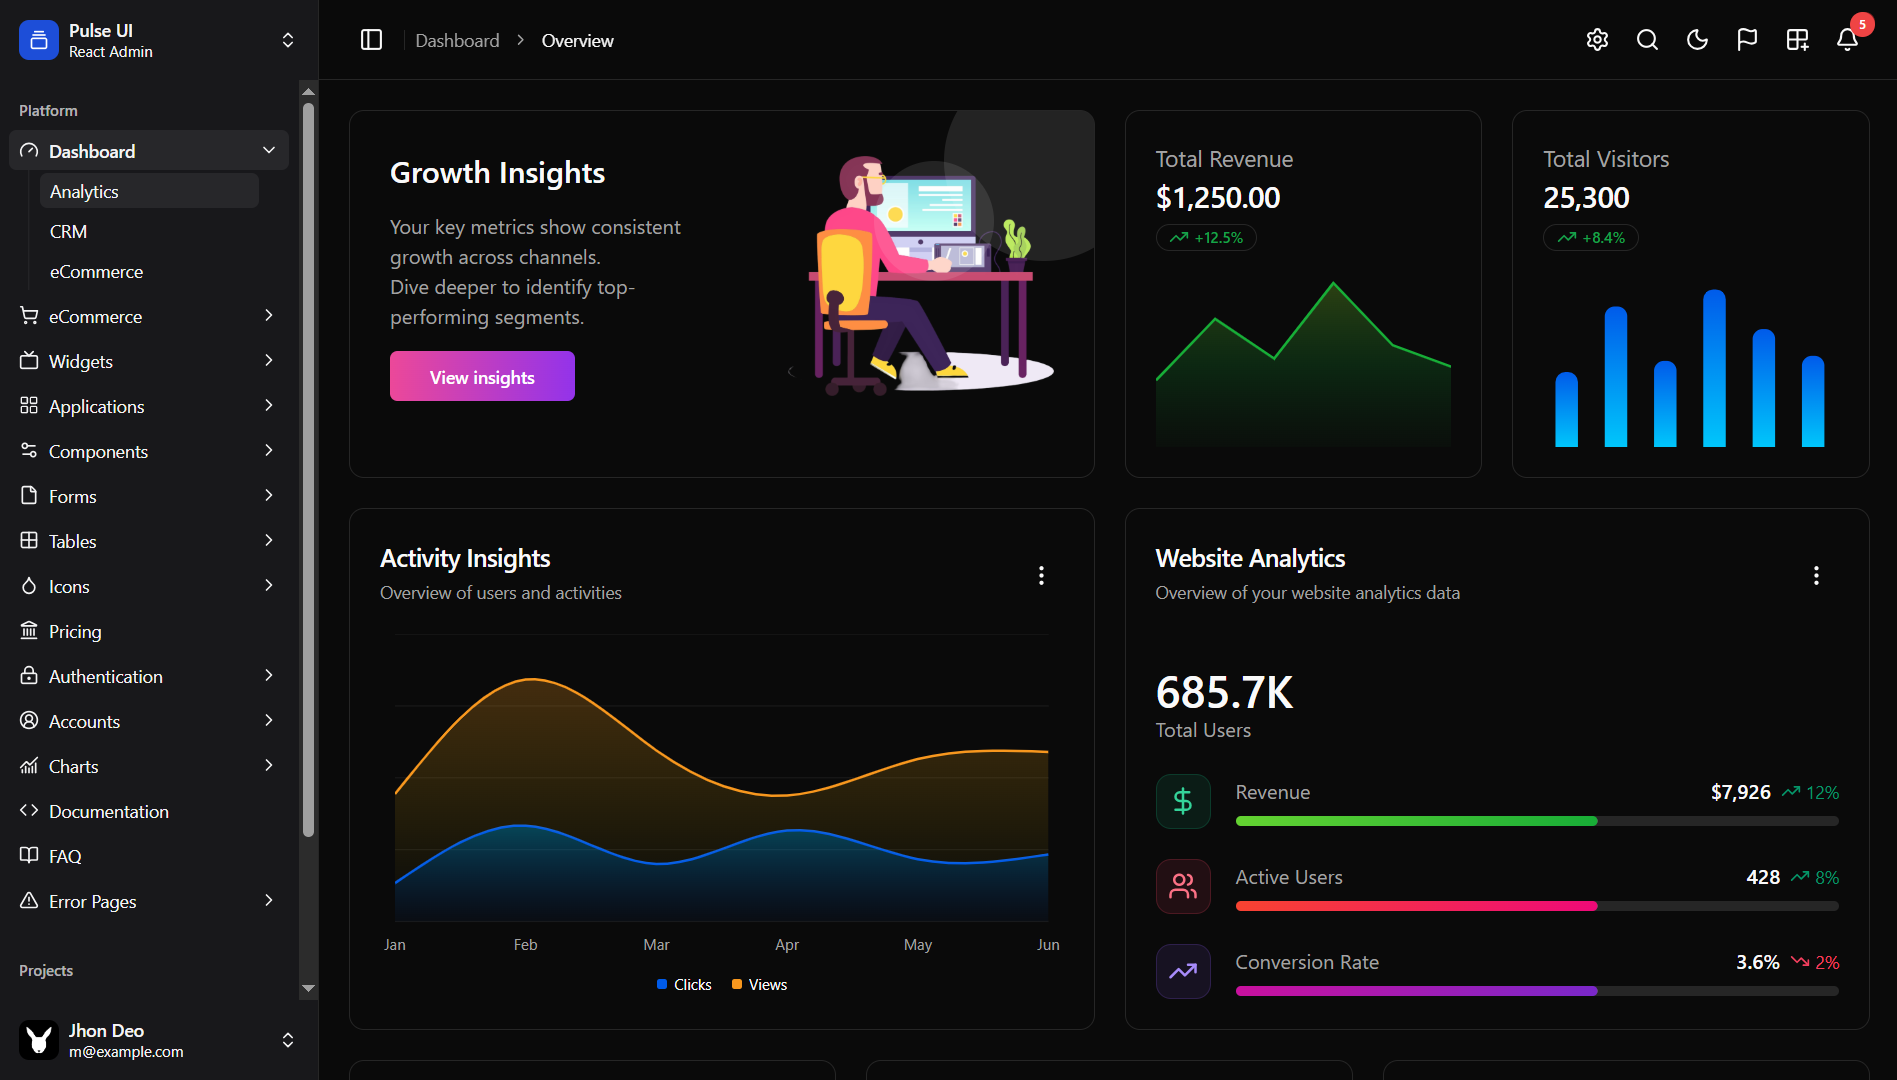
Task: Open Website Analytics three-dot menu
Action: [x=1816, y=575]
